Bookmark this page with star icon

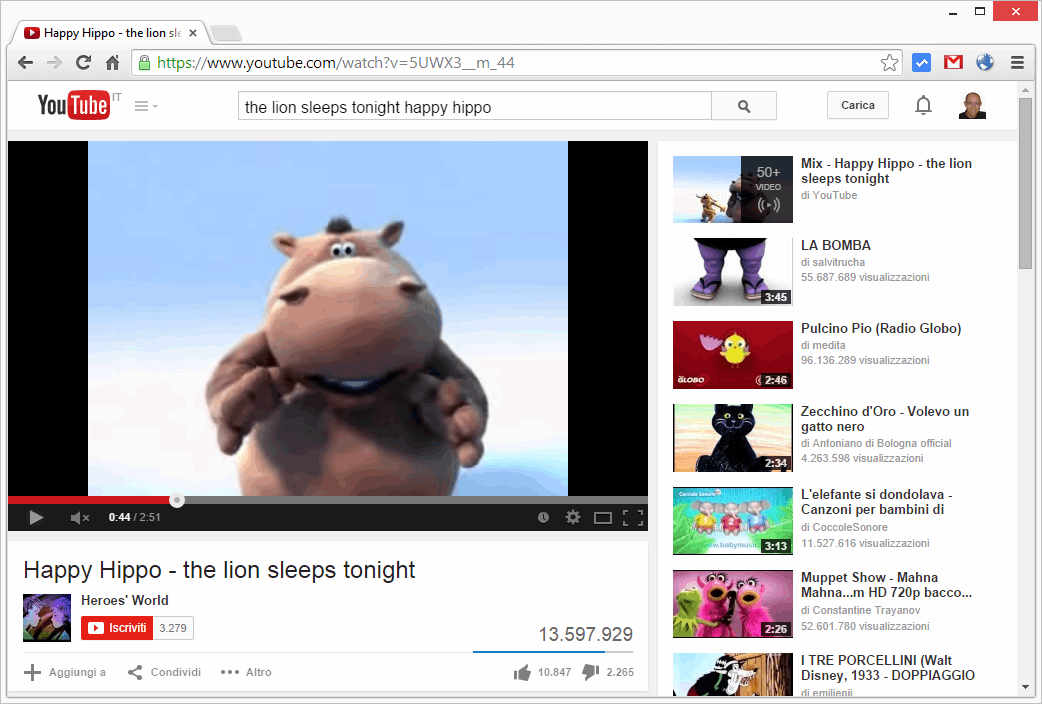pyautogui.click(x=889, y=62)
